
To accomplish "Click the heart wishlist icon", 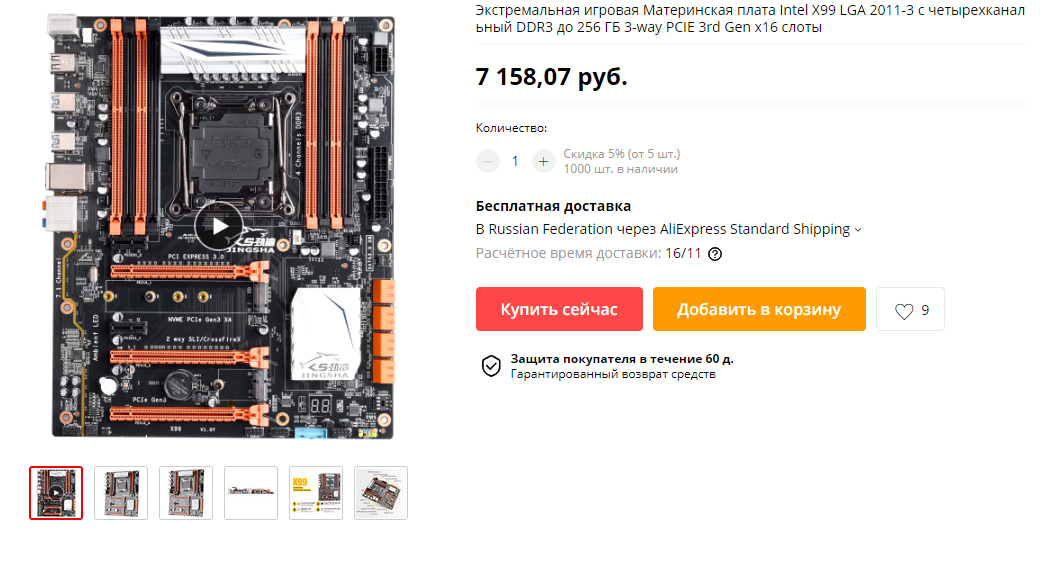I will (x=904, y=311).
